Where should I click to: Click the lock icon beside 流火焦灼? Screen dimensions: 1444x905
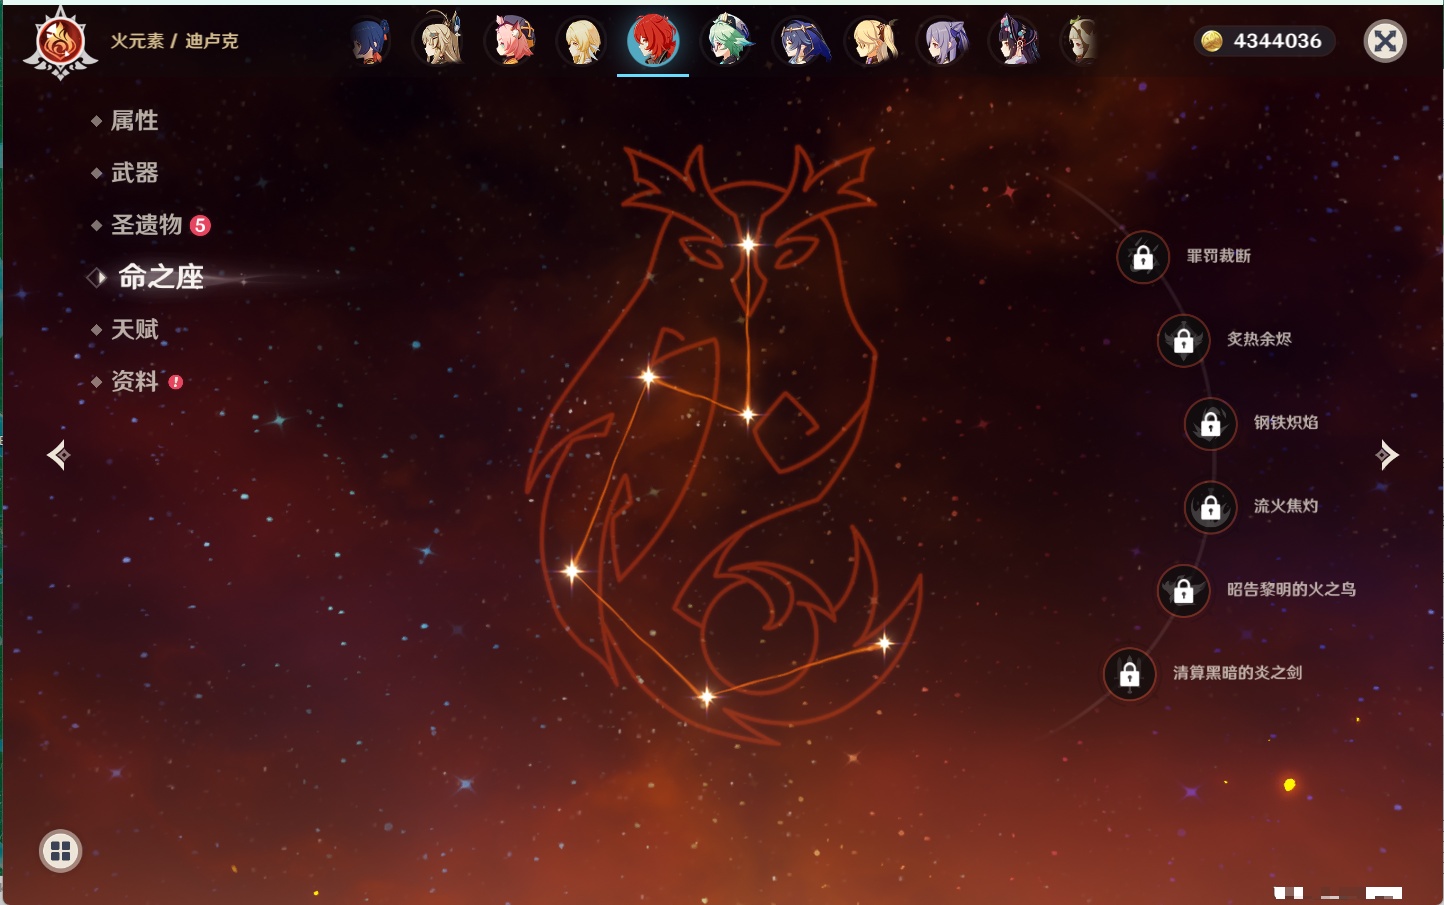(x=1211, y=508)
